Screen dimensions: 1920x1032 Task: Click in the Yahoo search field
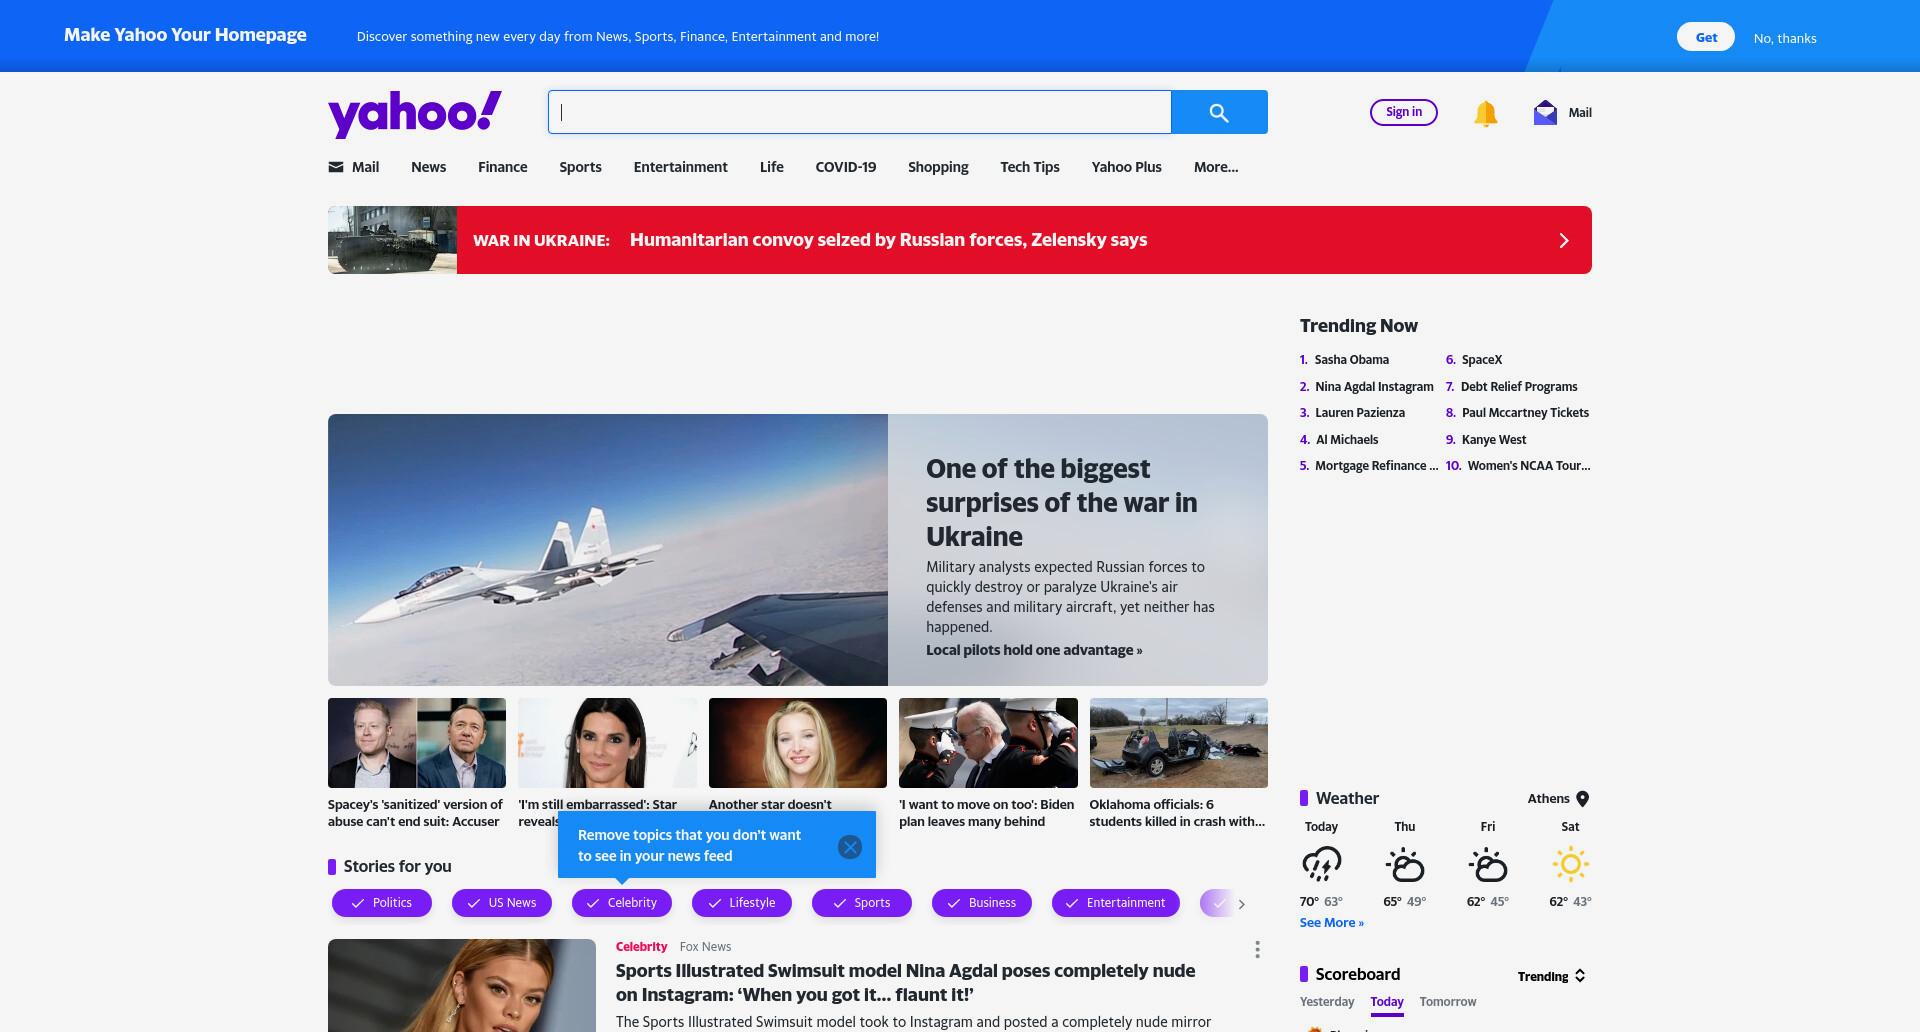[x=860, y=112]
